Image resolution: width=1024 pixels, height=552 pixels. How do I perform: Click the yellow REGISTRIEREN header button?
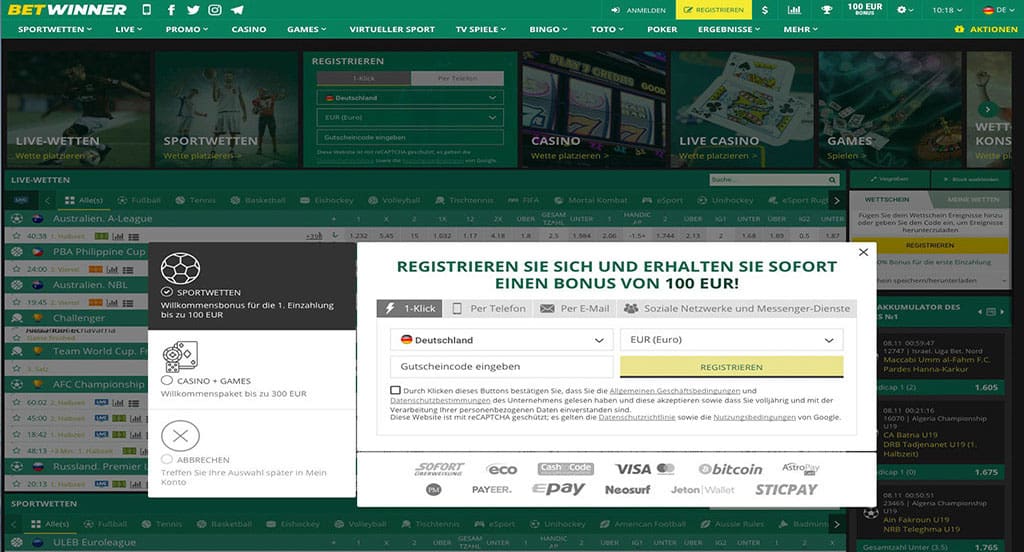[x=714, y=10]
